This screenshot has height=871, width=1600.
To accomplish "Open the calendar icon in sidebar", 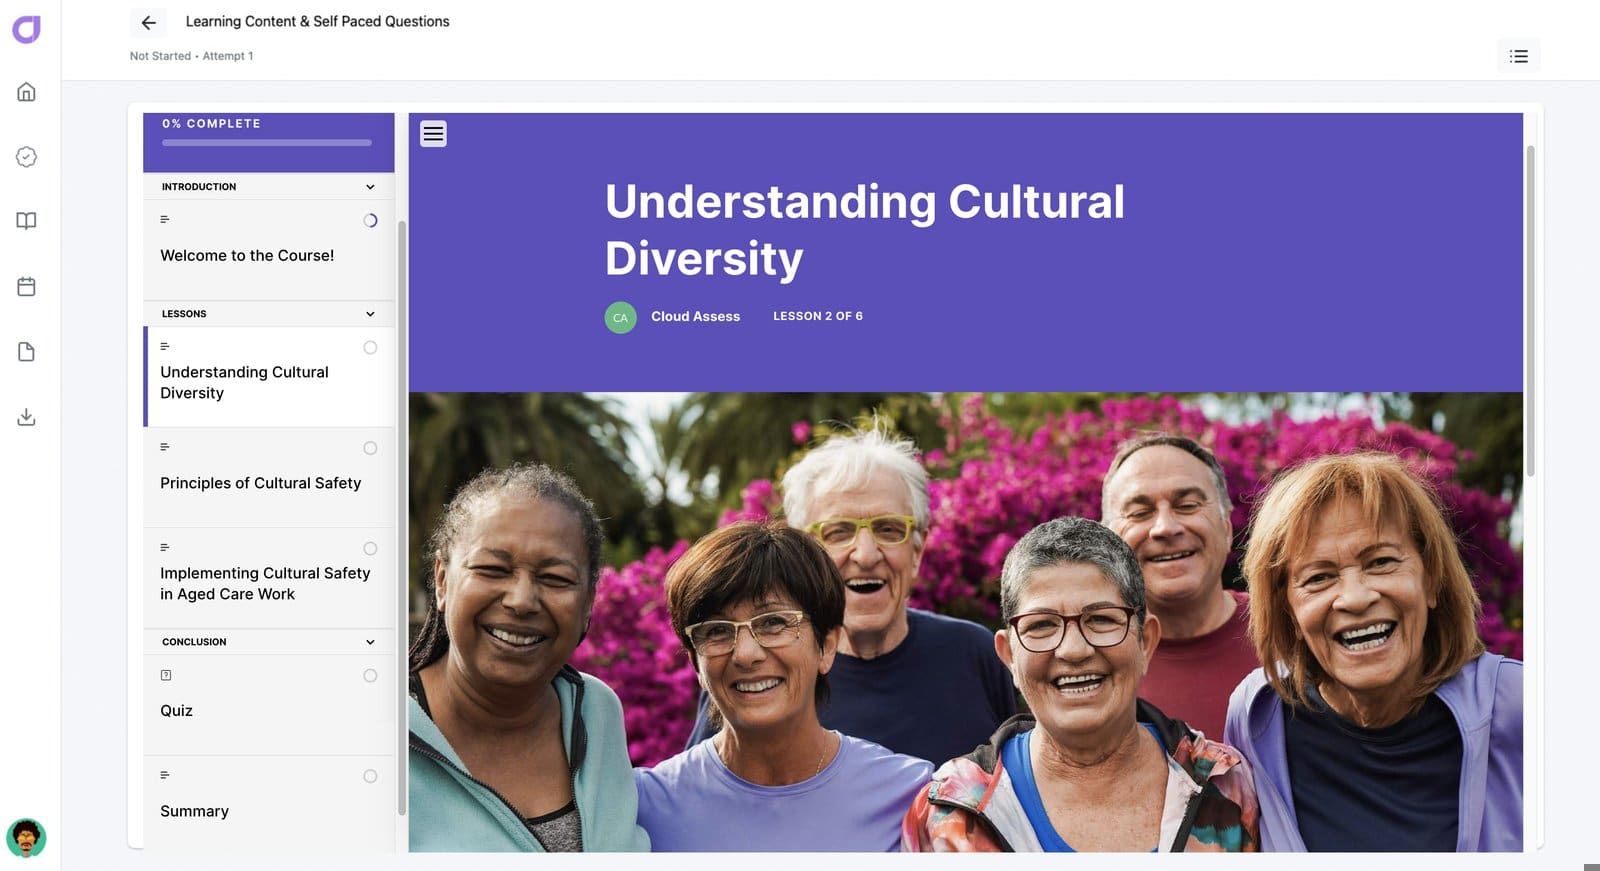I will click(x=26, y=286).
